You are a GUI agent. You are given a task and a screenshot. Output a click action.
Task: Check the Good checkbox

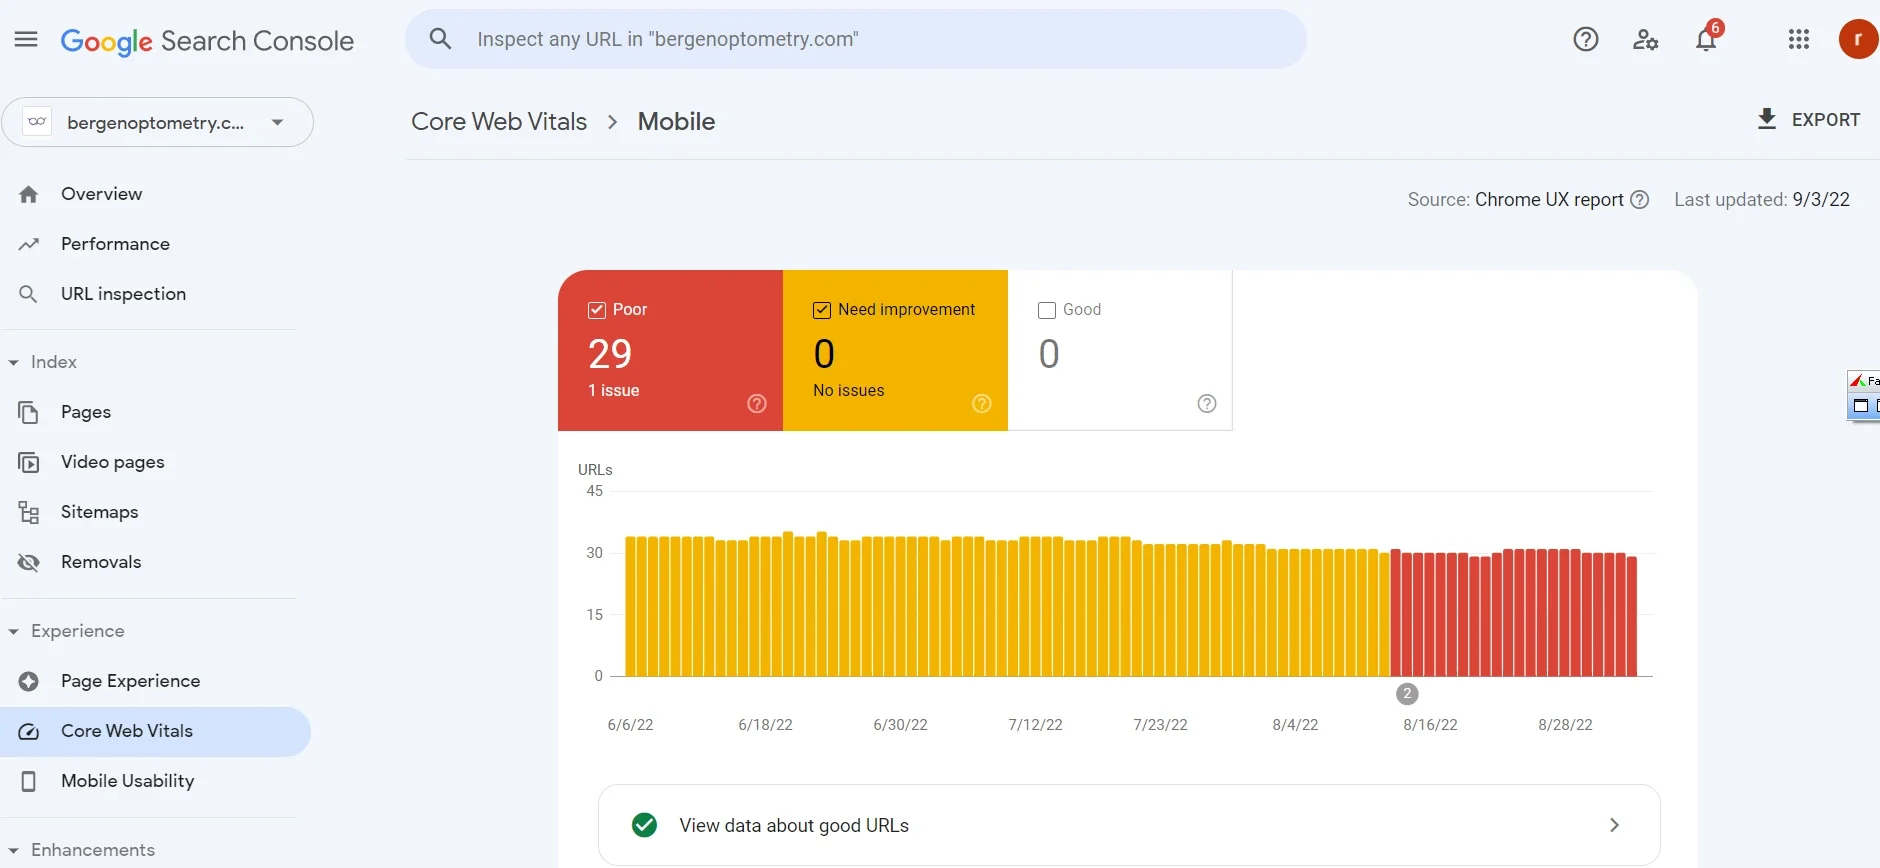[1047, 310]
